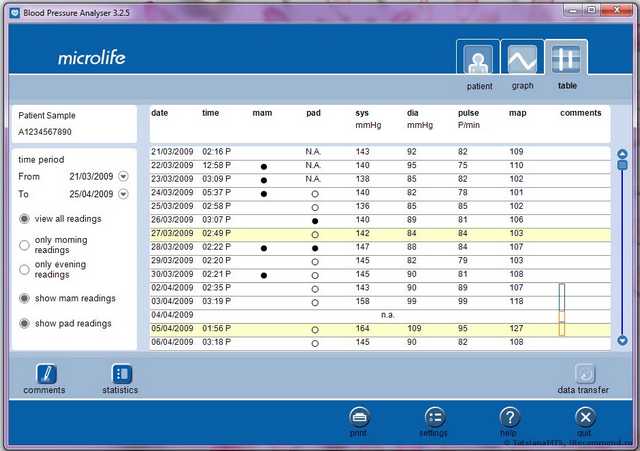Image resolution: width=640 pixels, height=451 pixels.
Task: Select the 'view all readings' radio button
Action: (24, 219)
